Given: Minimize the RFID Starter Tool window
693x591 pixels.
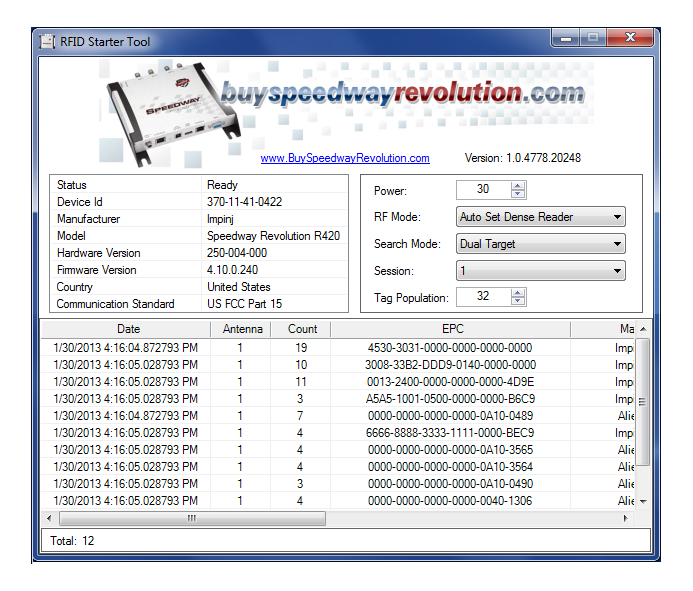Looking at the screenshot, I should [x=566, y=38].
